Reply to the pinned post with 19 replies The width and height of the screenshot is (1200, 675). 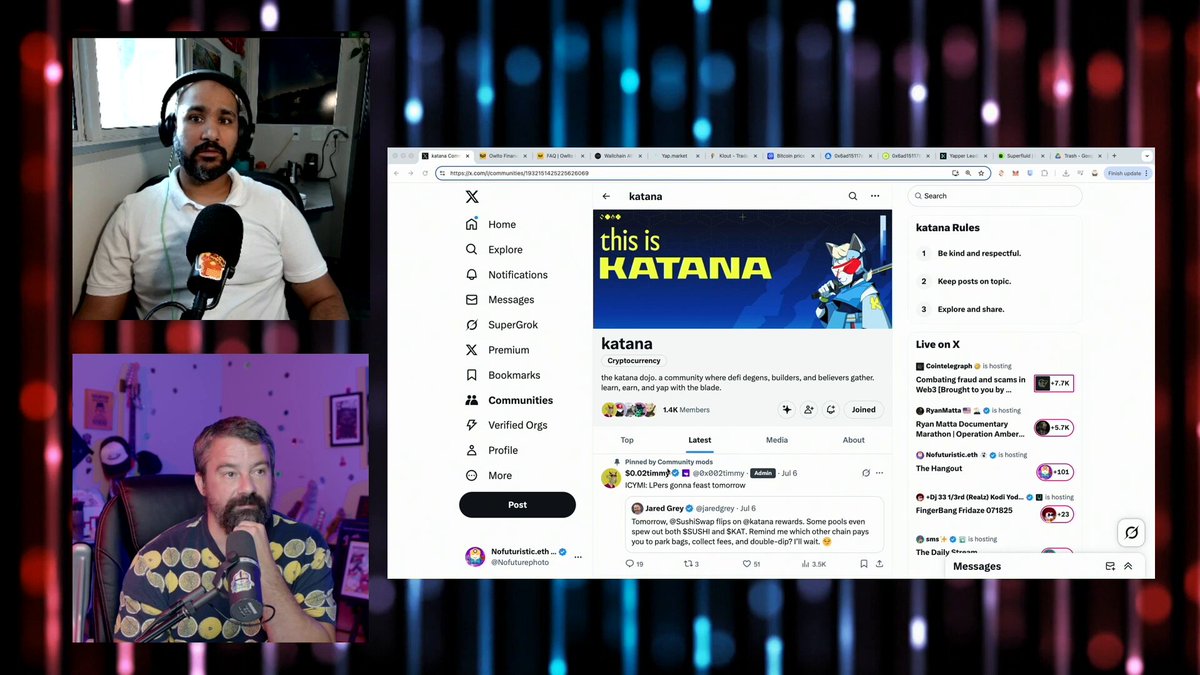point(634,564)
